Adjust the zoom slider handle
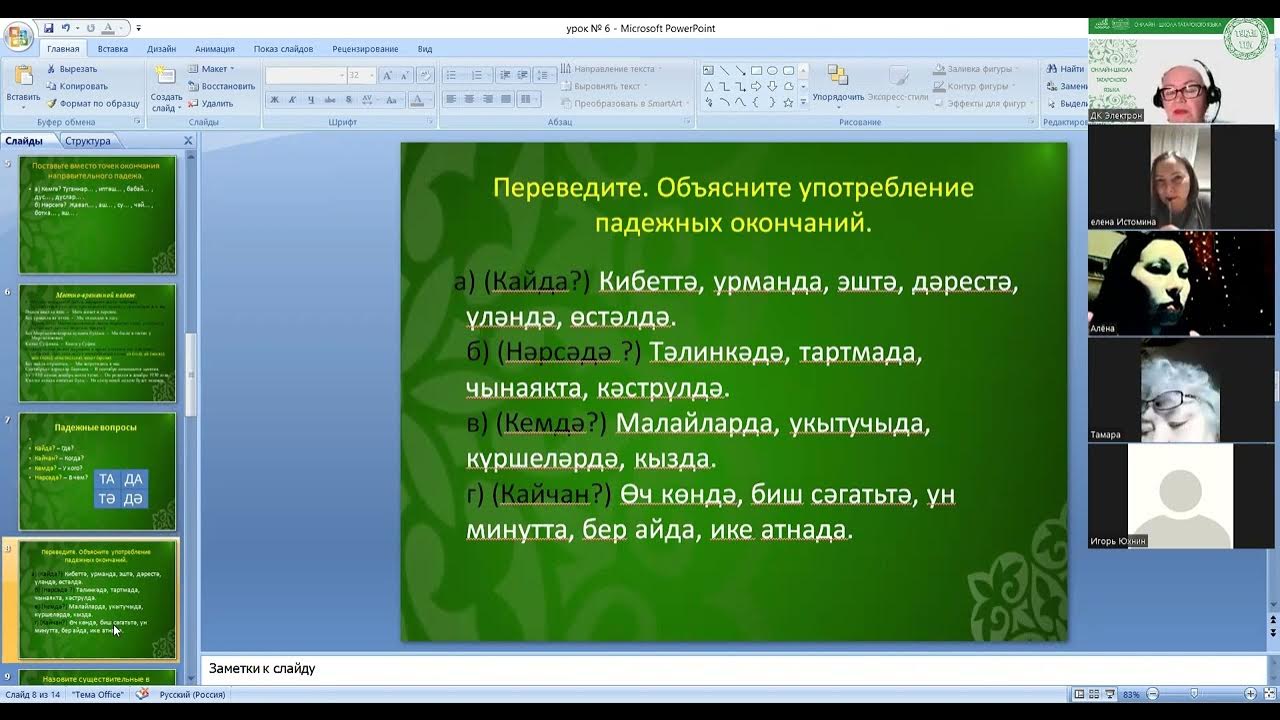The height and width of the screenshot is (720, 1280). pyautogui.click(x=1194, y=694)
